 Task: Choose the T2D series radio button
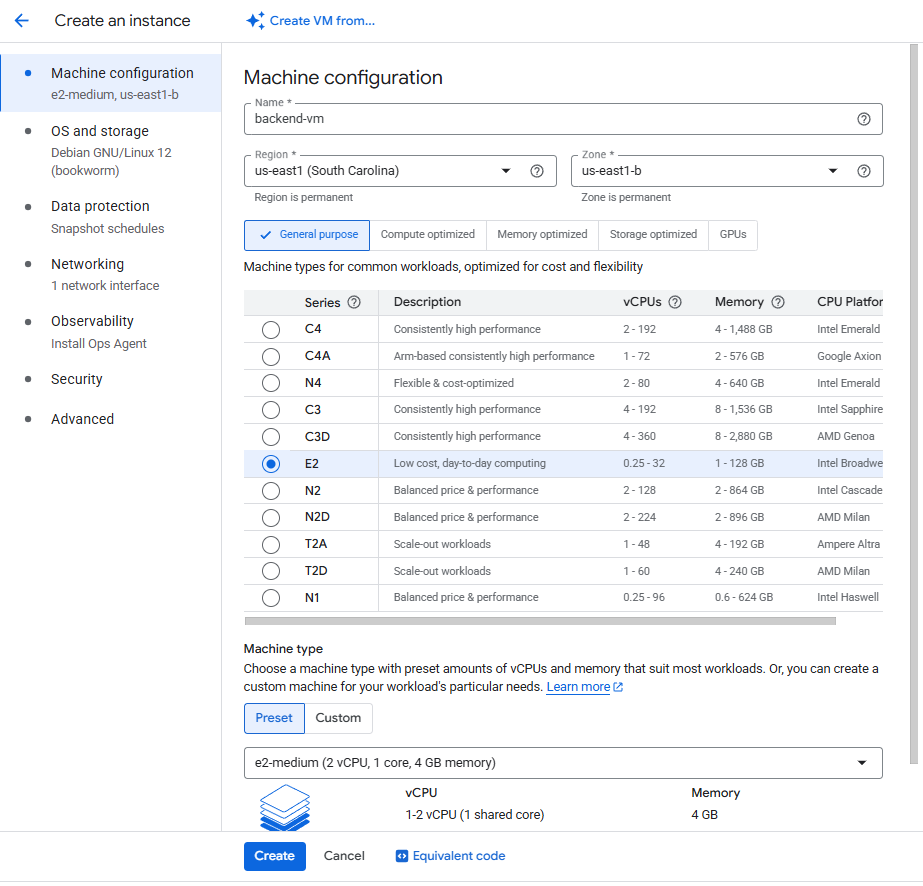271,571
